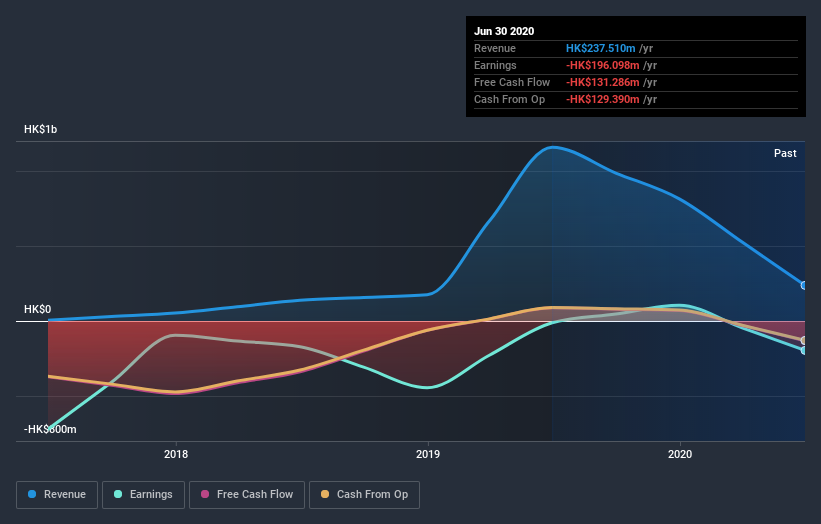This screenshot has height=524, width=821.
Task: Select the Cash From Op endpoint marker
Action: 804,341
